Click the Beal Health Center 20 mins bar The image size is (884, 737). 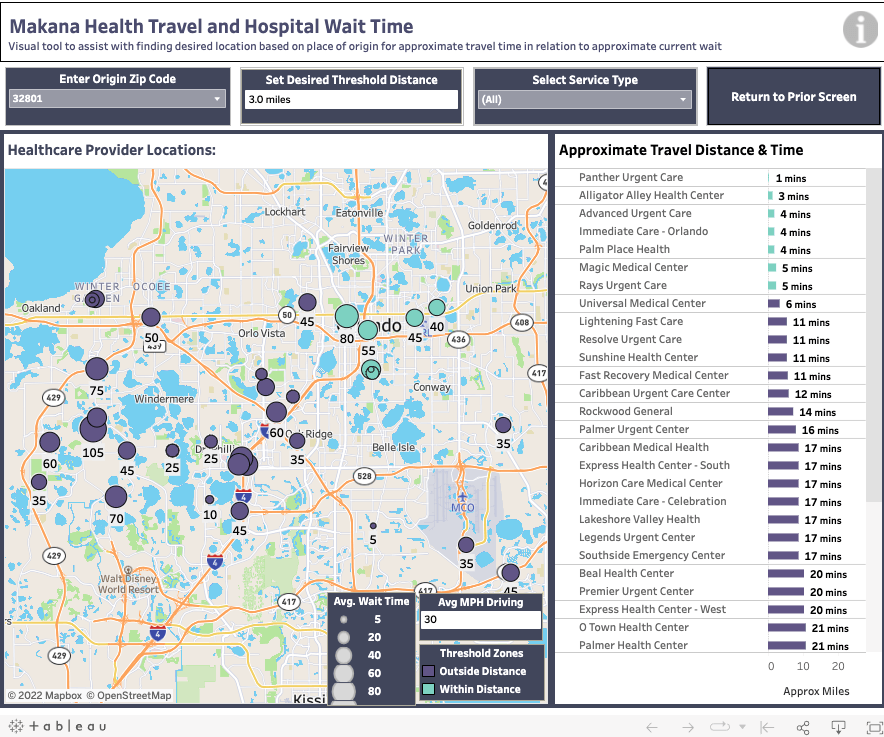point(786,574)
